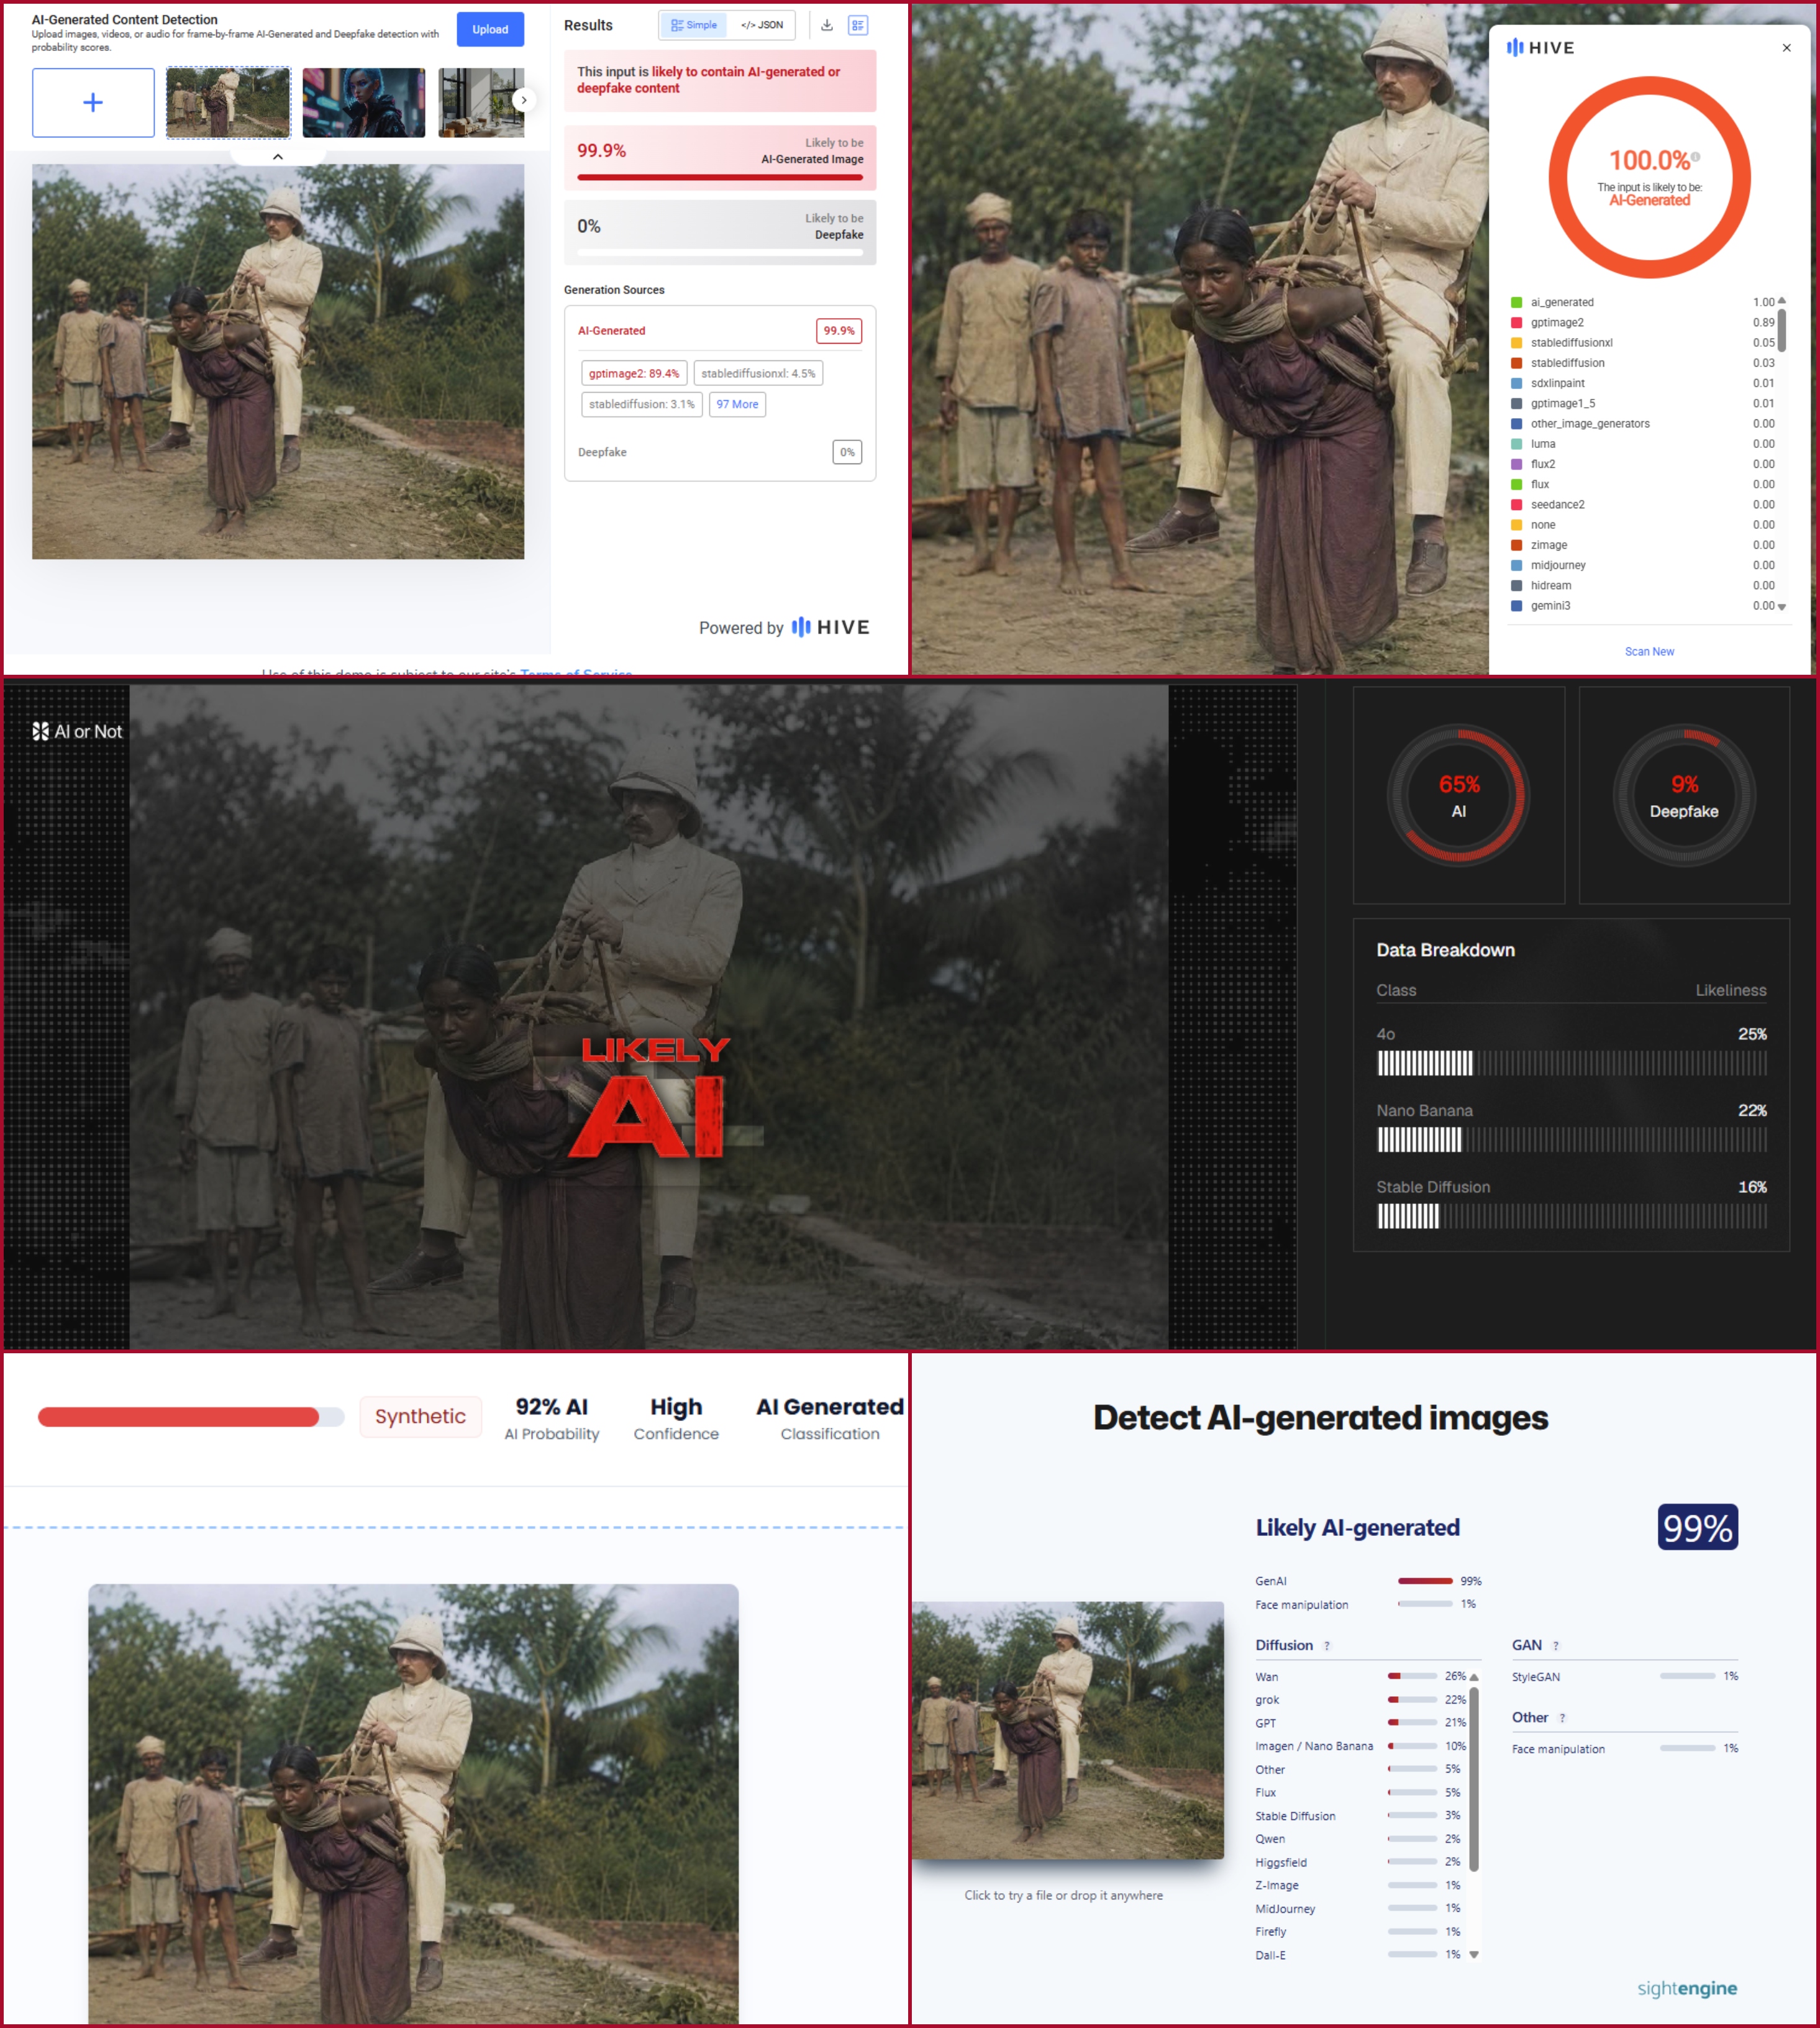
Task: Click the gptimage2: 89.4% chip
Action: click(x=634, y=373)
